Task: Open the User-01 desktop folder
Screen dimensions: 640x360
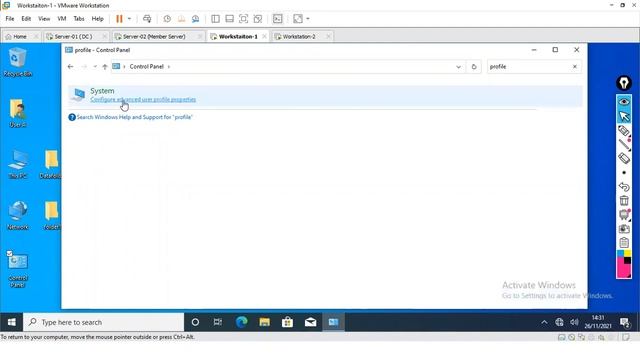Action: [18, 113]
